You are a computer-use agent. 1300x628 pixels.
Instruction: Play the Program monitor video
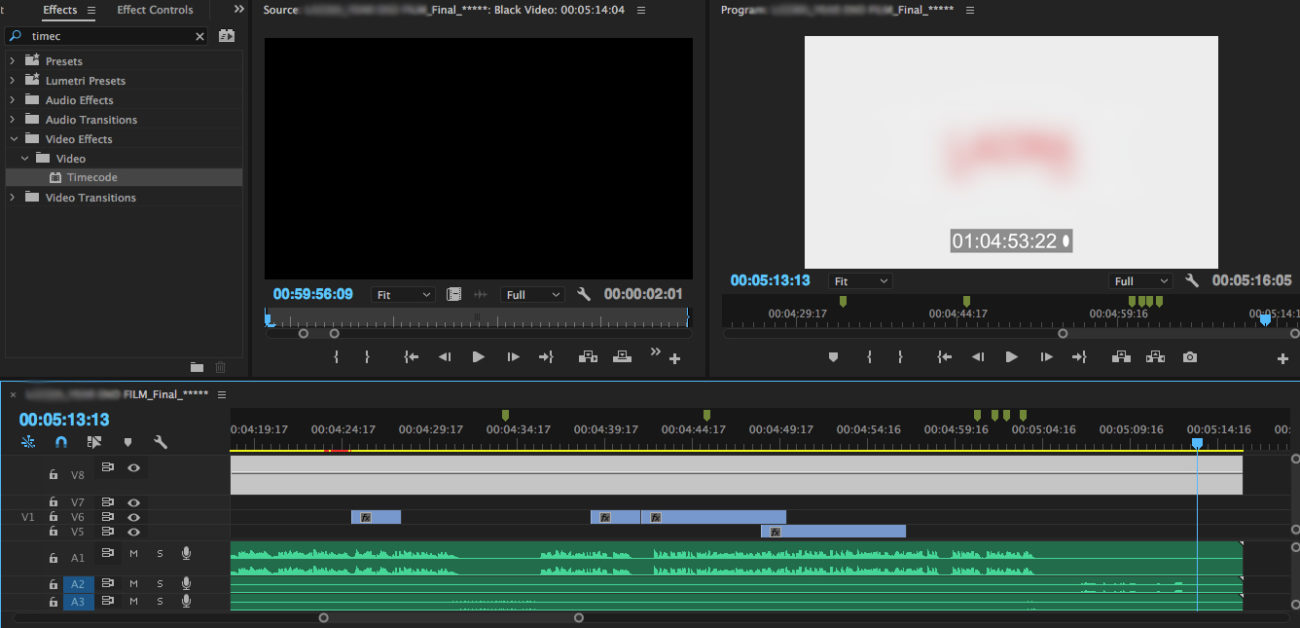point(1011,357)
